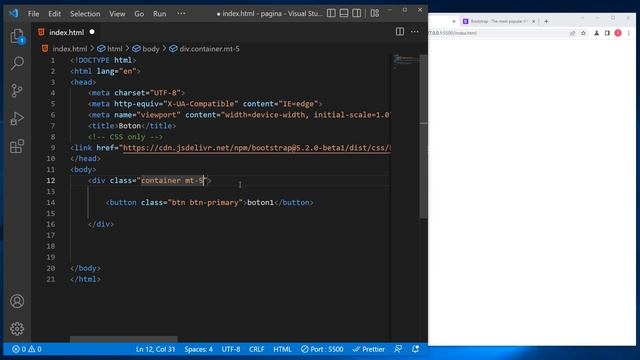Open the File menu
Image resolution: width=640 pixels, height=360 pixels.
pos(33,13)
